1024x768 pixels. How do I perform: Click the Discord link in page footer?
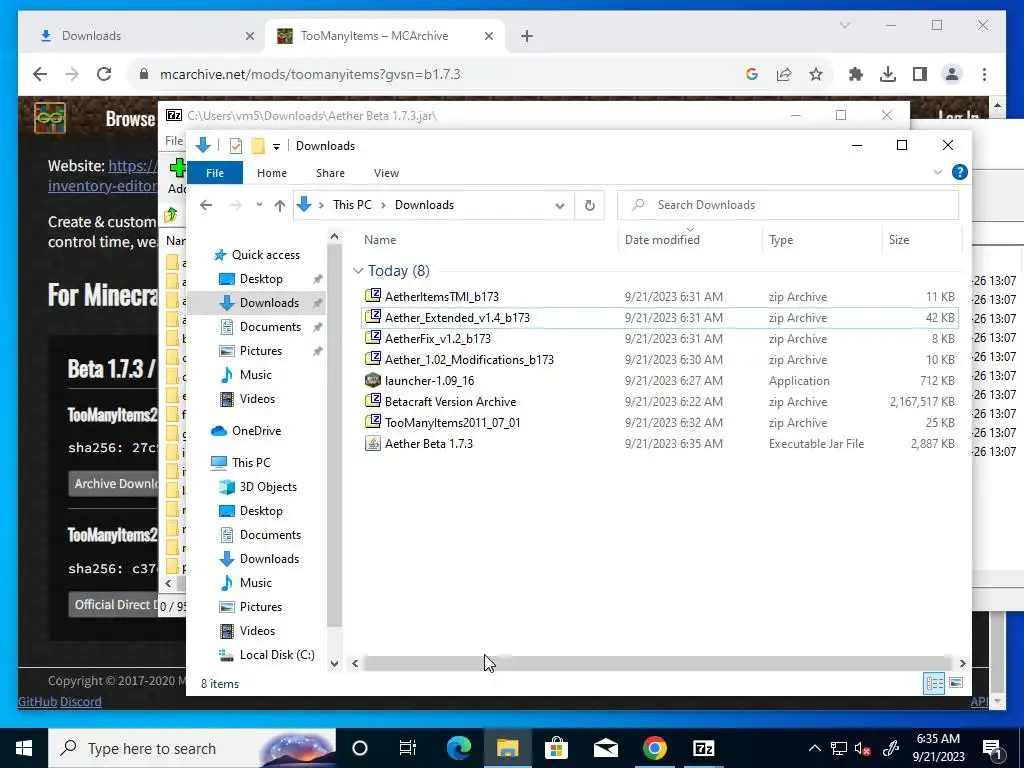point(81,701)
